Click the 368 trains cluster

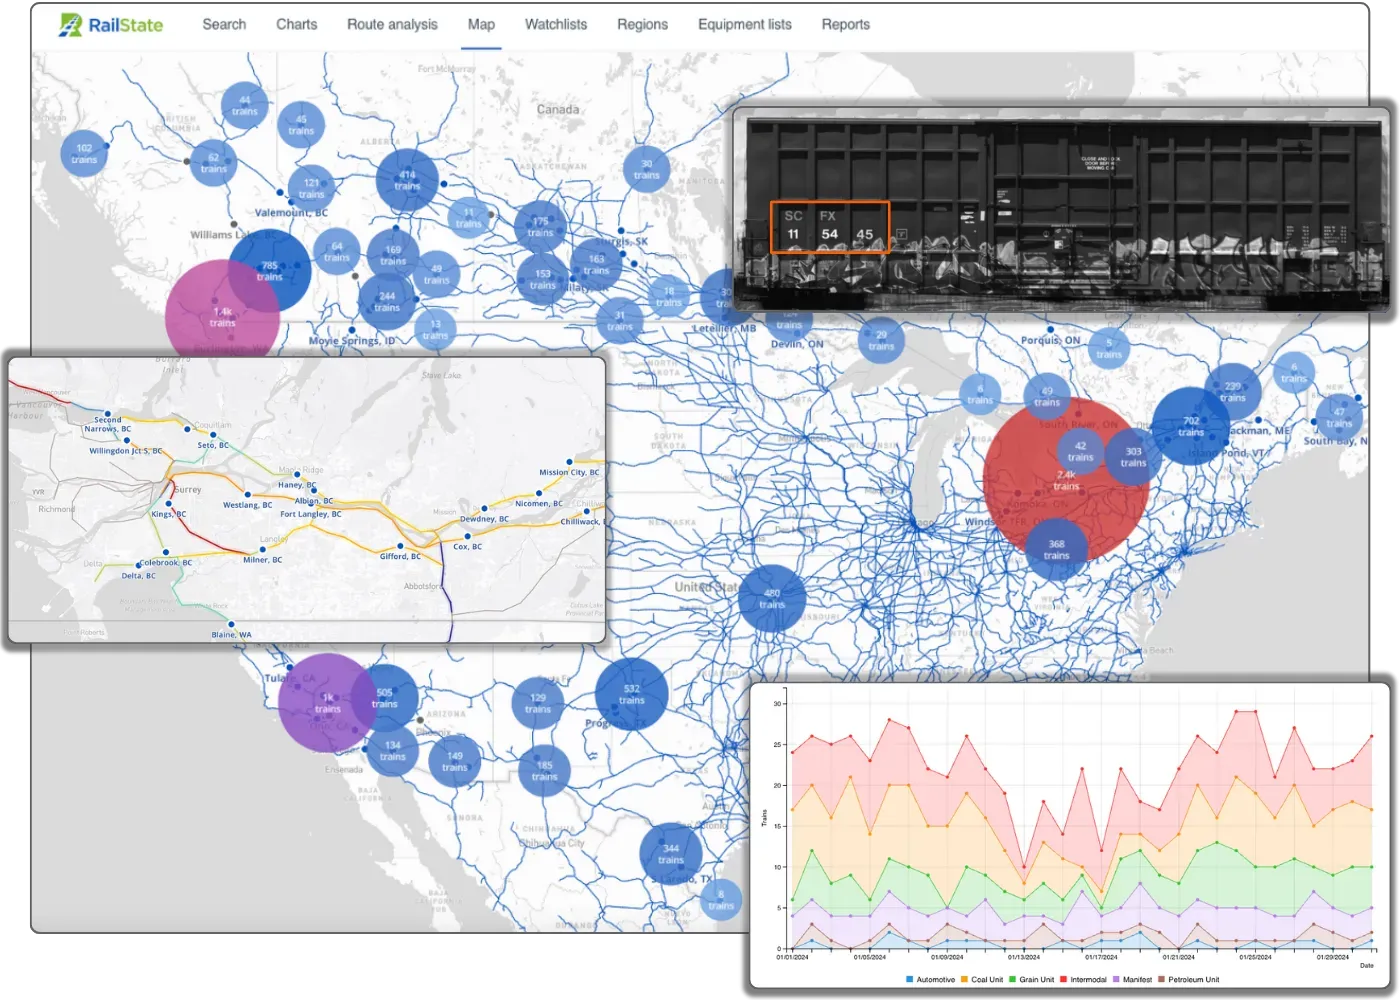coord(1057,549)
